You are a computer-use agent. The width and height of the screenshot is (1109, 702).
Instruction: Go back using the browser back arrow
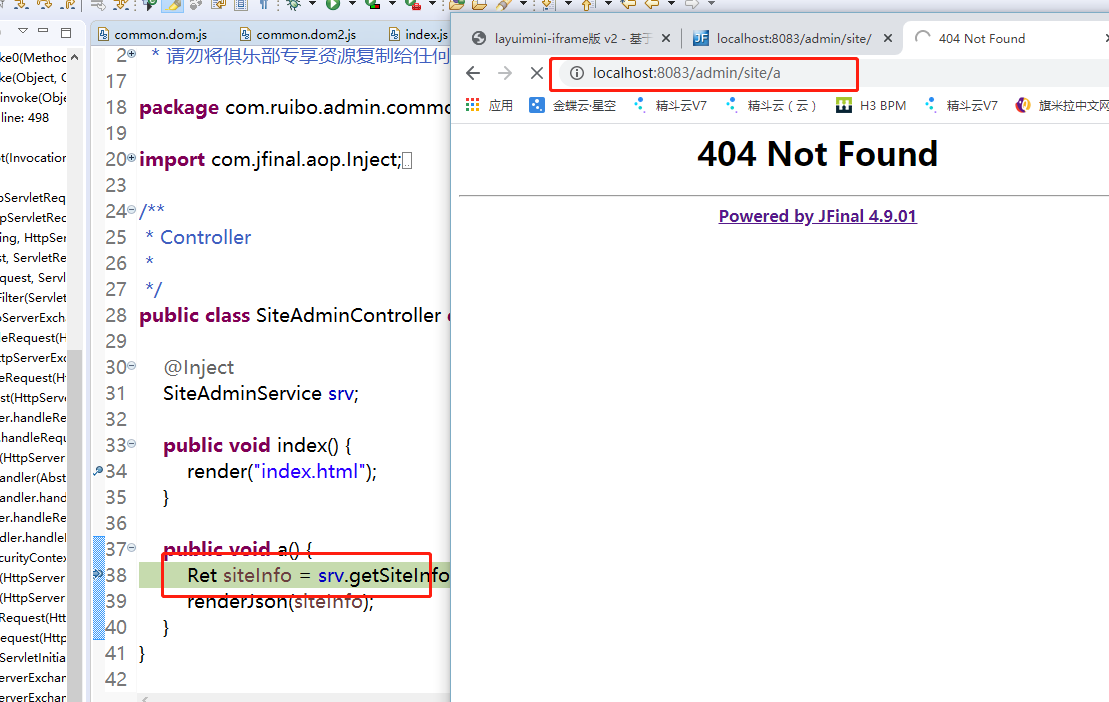point(474,73)
